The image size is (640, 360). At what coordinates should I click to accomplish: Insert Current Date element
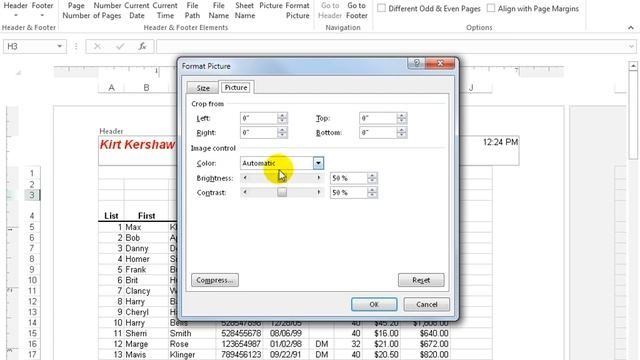pyautogui.click(x=137, y=10)
